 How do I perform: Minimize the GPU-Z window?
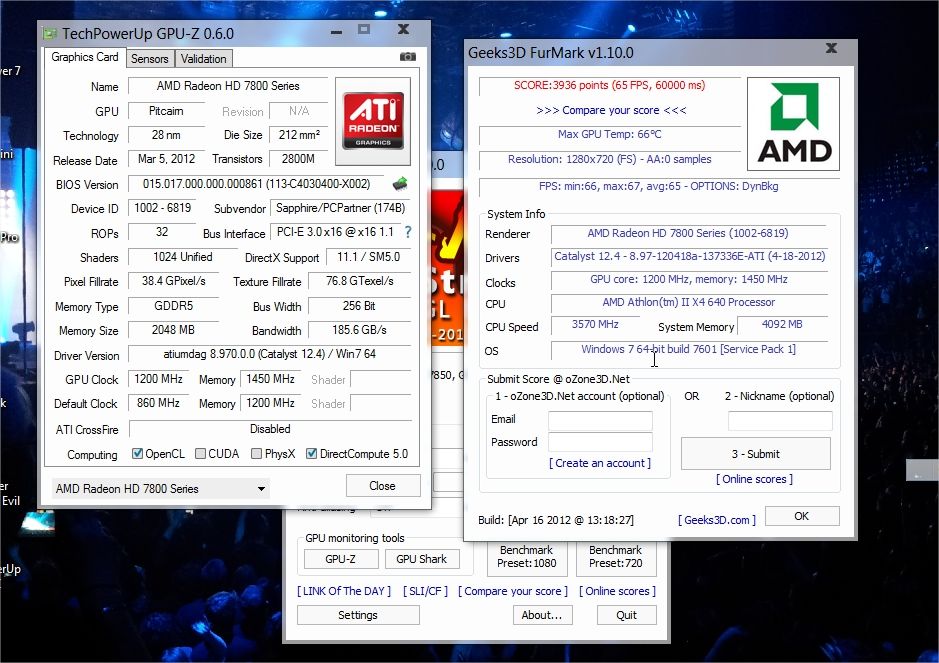337,32
